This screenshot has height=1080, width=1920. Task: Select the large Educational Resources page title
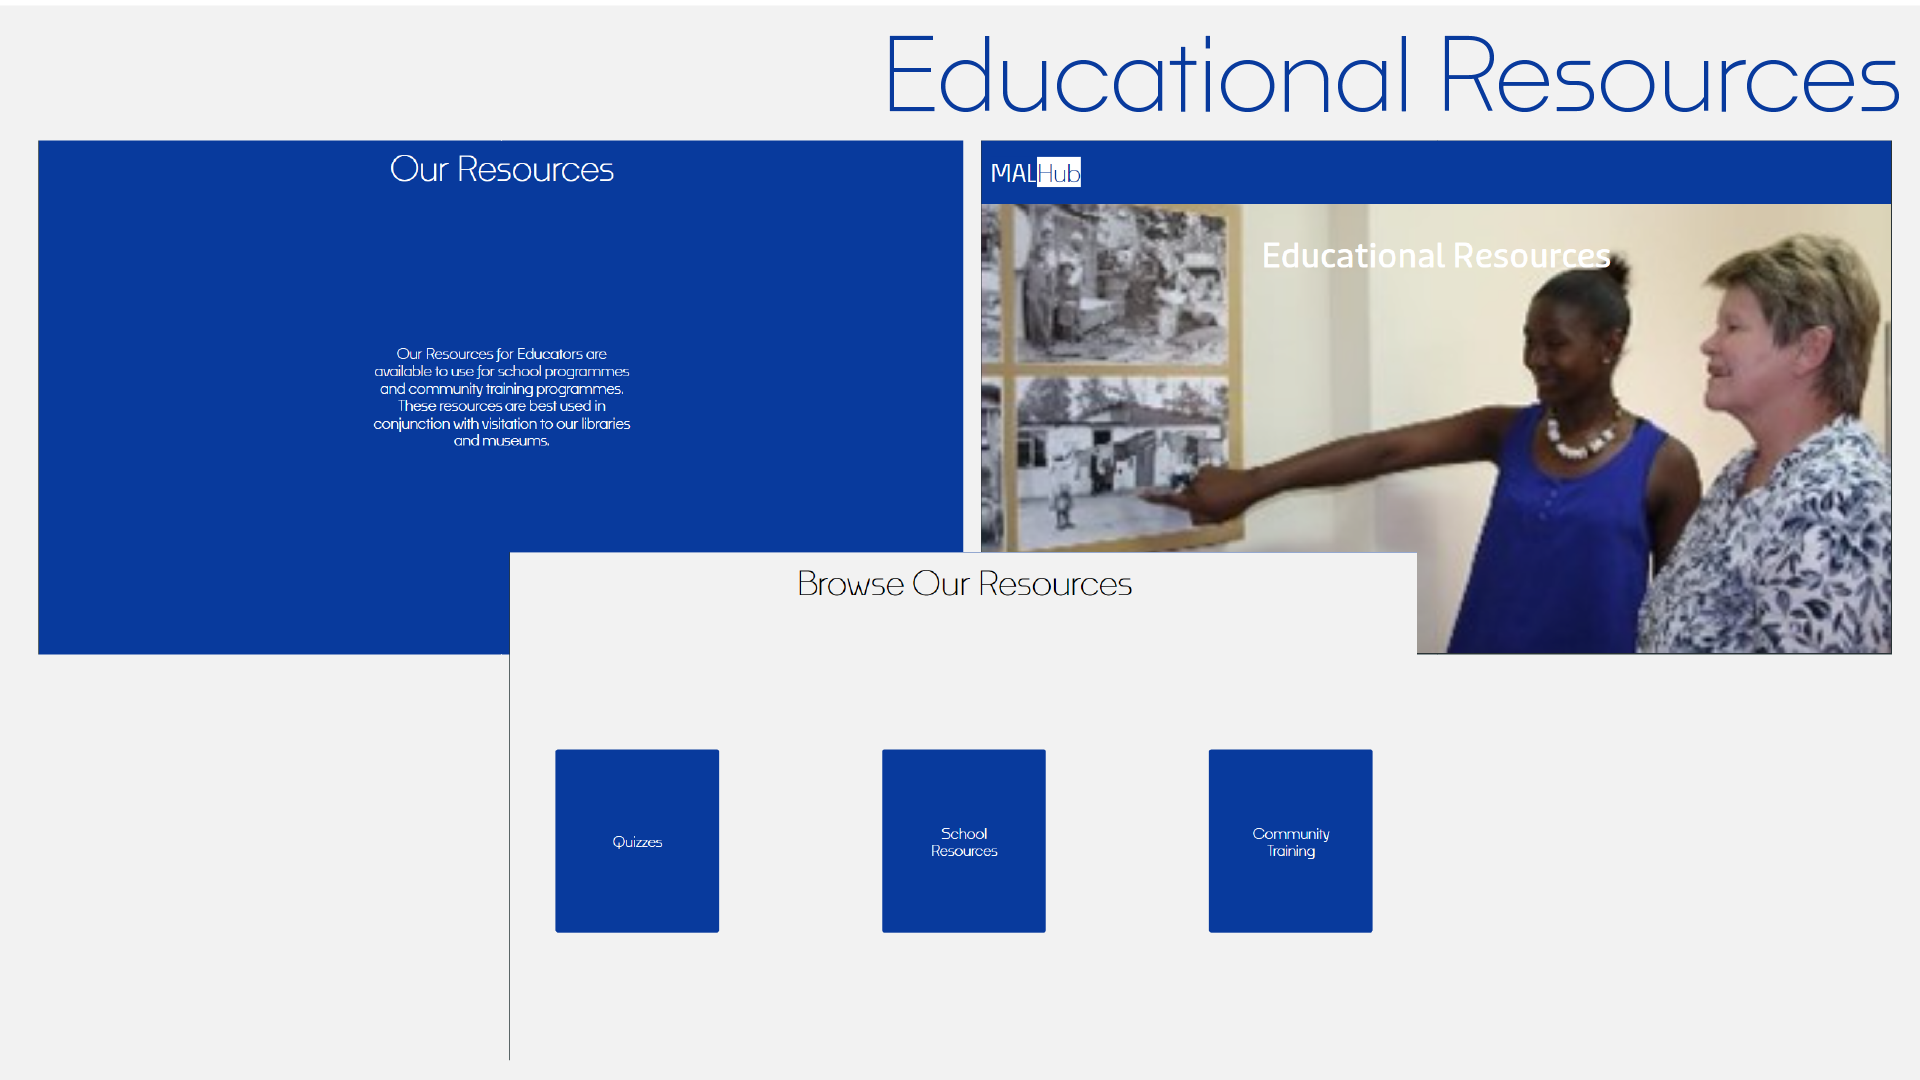(1391, 76)
